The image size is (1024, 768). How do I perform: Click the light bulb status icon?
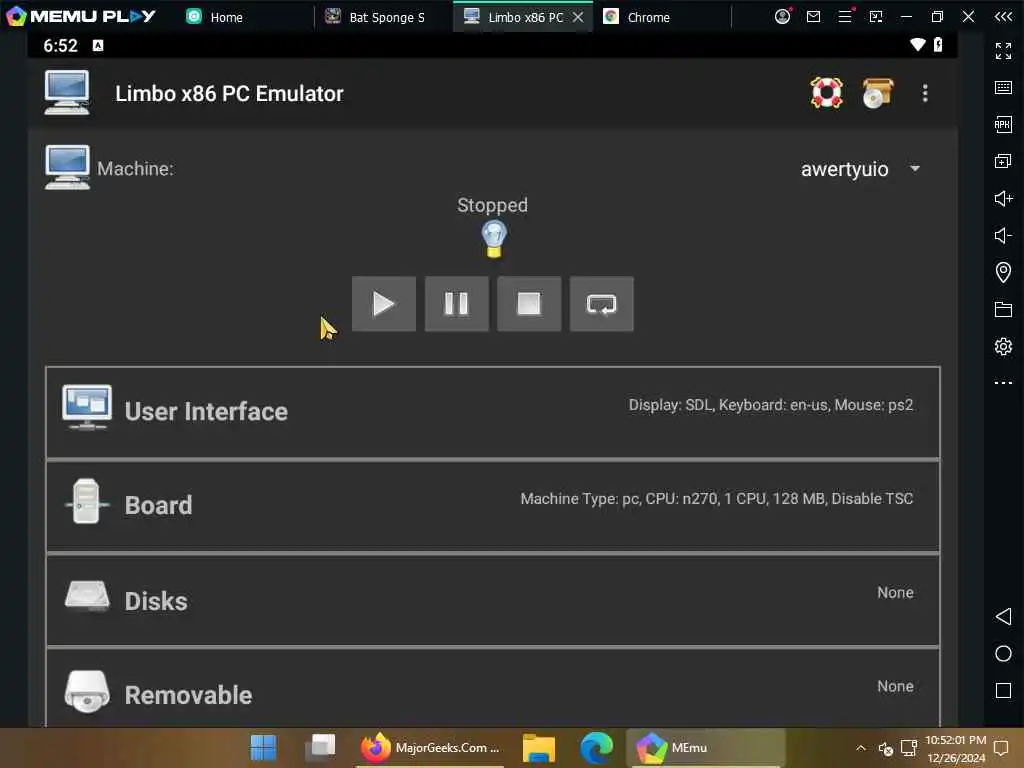(494, 238)
